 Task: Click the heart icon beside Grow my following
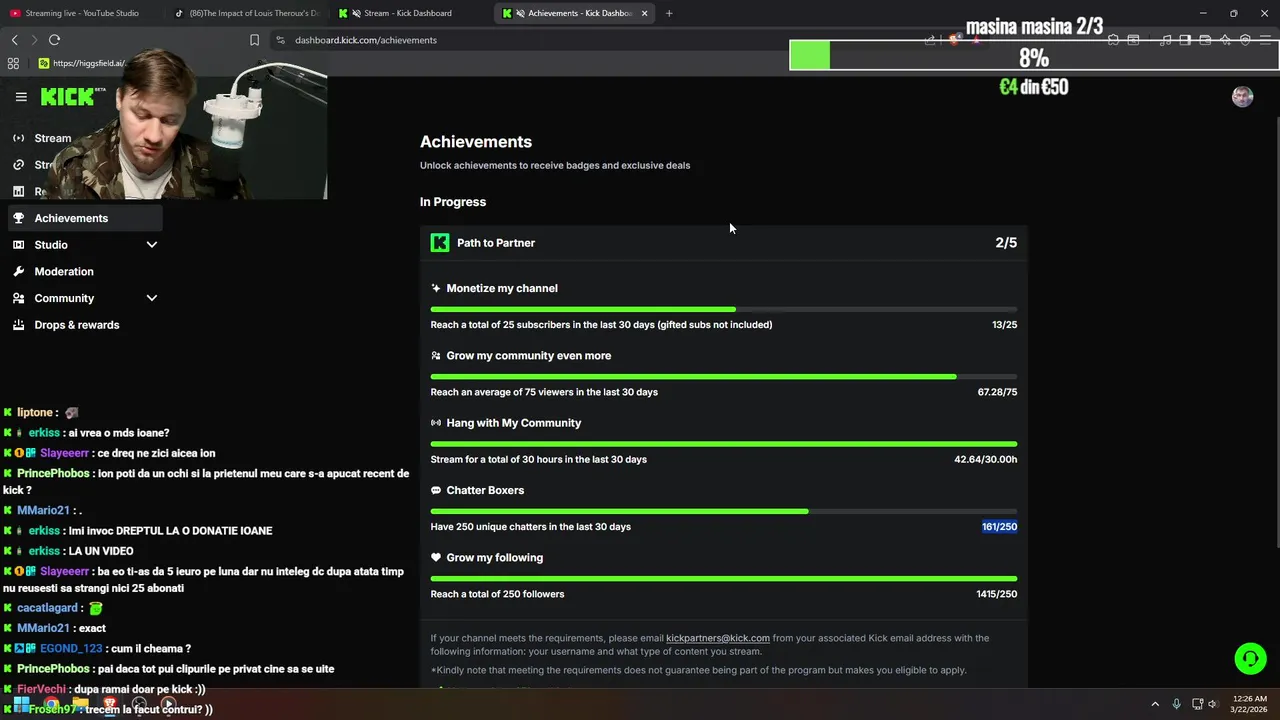(x=436, y=558)
